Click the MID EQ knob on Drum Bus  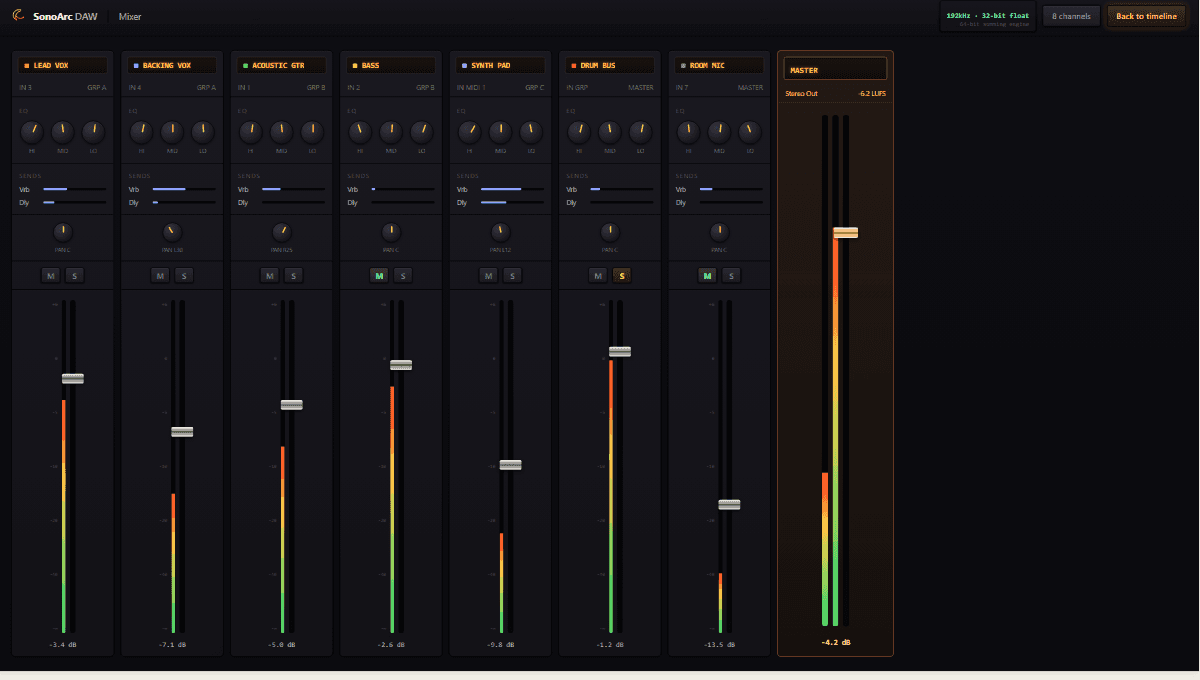[610, 131]
